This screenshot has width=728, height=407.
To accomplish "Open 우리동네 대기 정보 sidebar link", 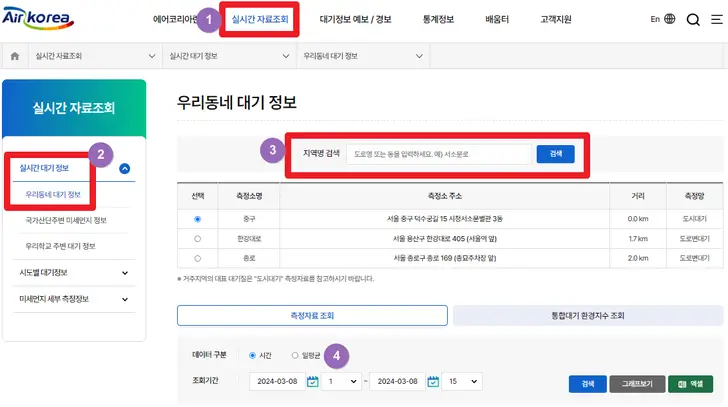I will pos(53,194).
